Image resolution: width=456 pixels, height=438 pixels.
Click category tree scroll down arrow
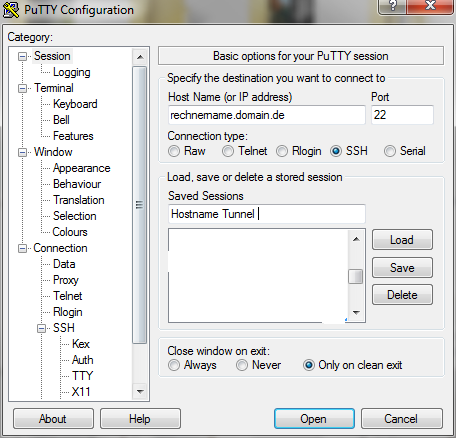coord(140,391)
